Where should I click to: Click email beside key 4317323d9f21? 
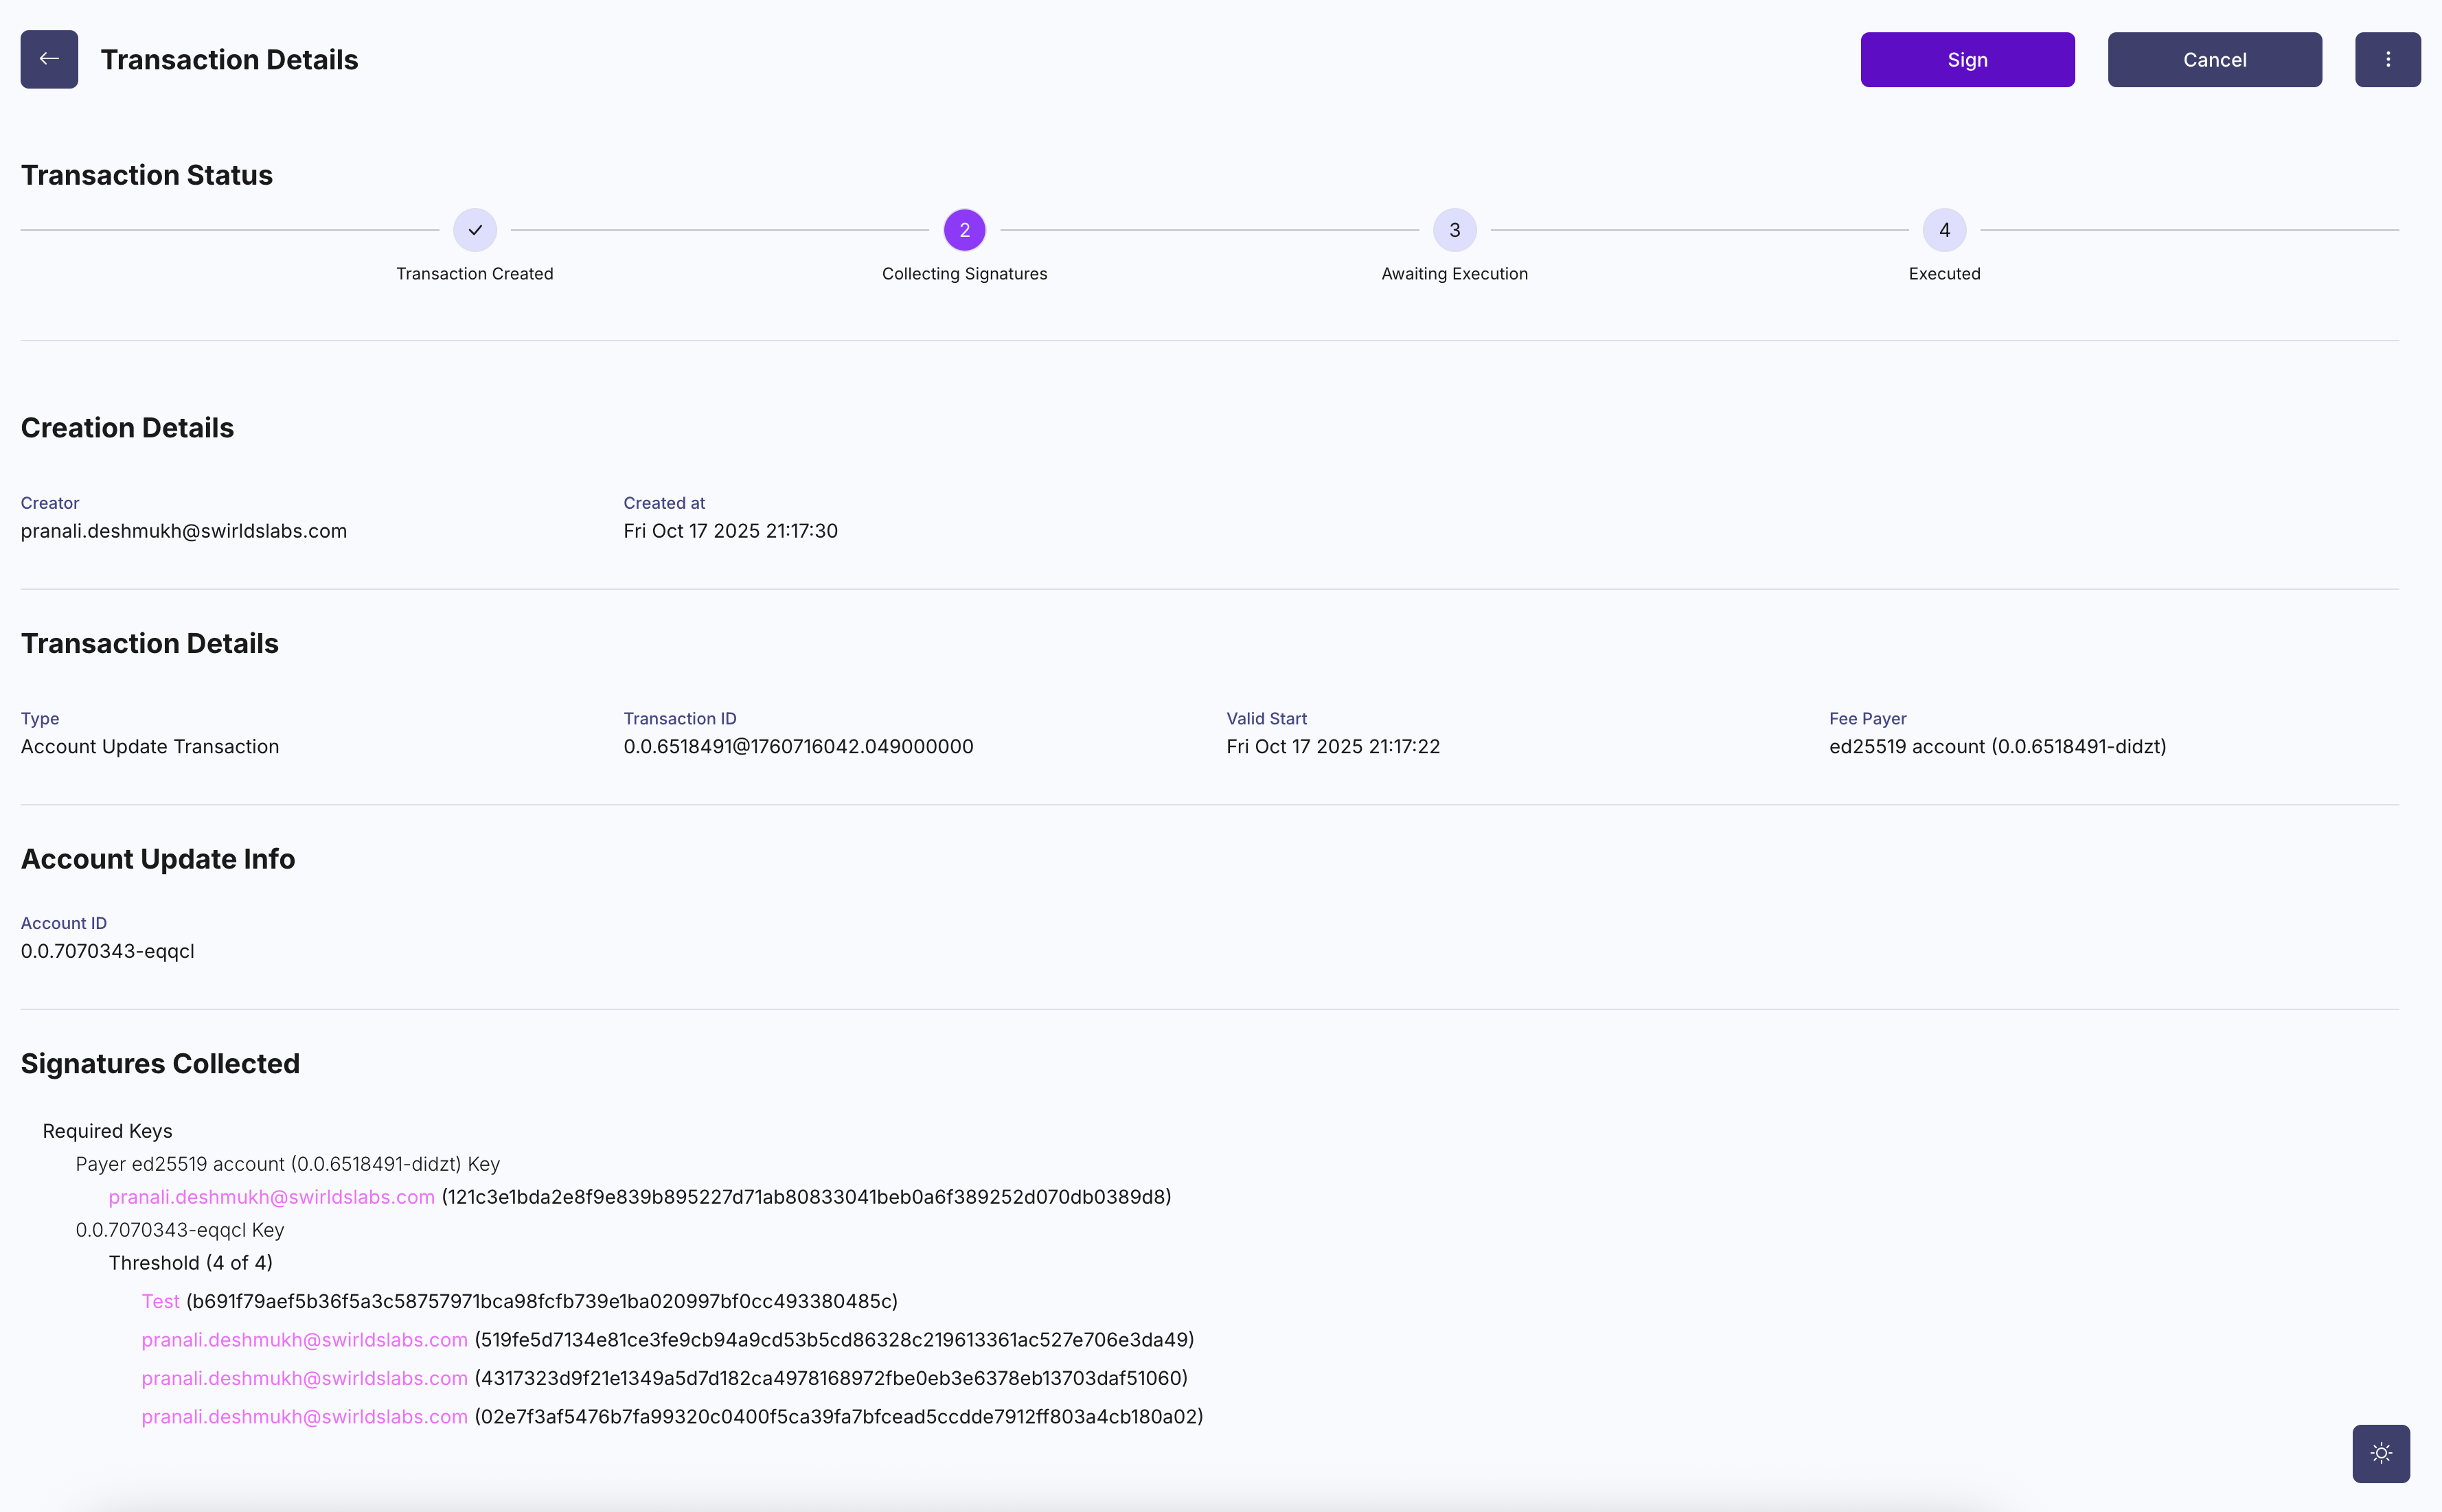(304, 1378)
